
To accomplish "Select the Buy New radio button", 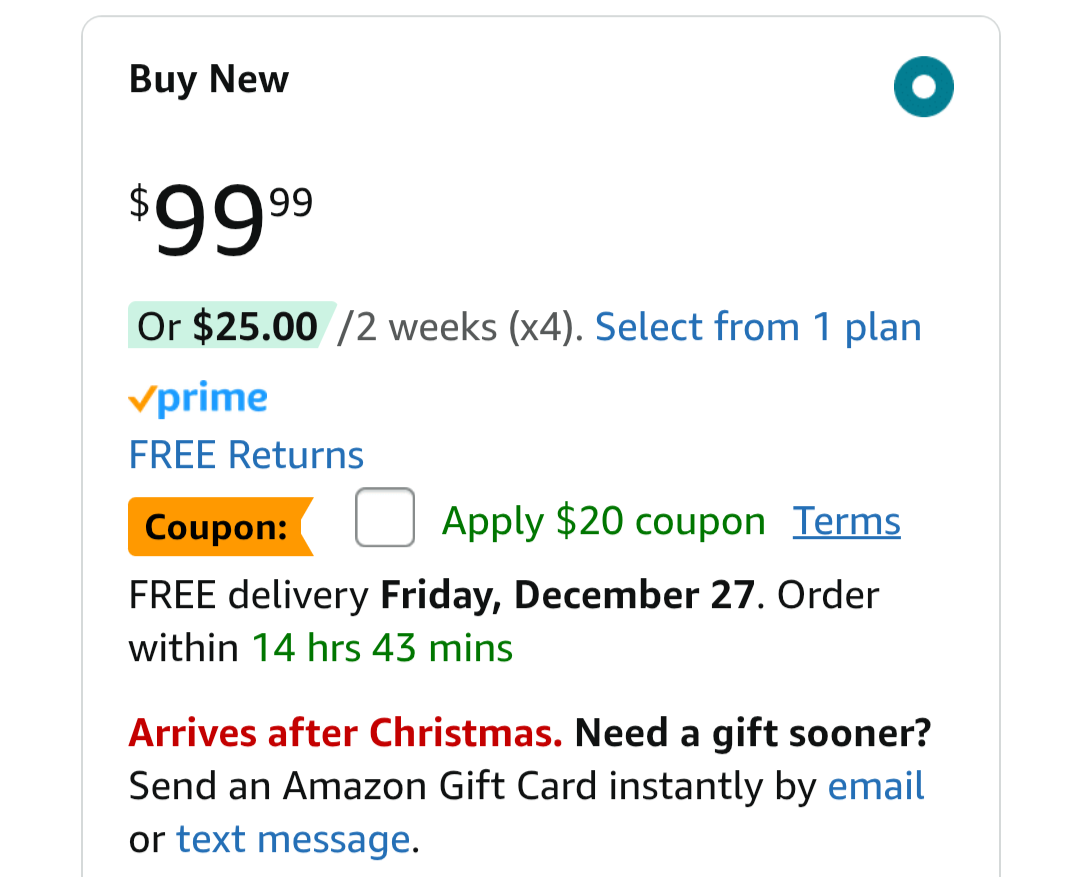I will pos(923,87).
